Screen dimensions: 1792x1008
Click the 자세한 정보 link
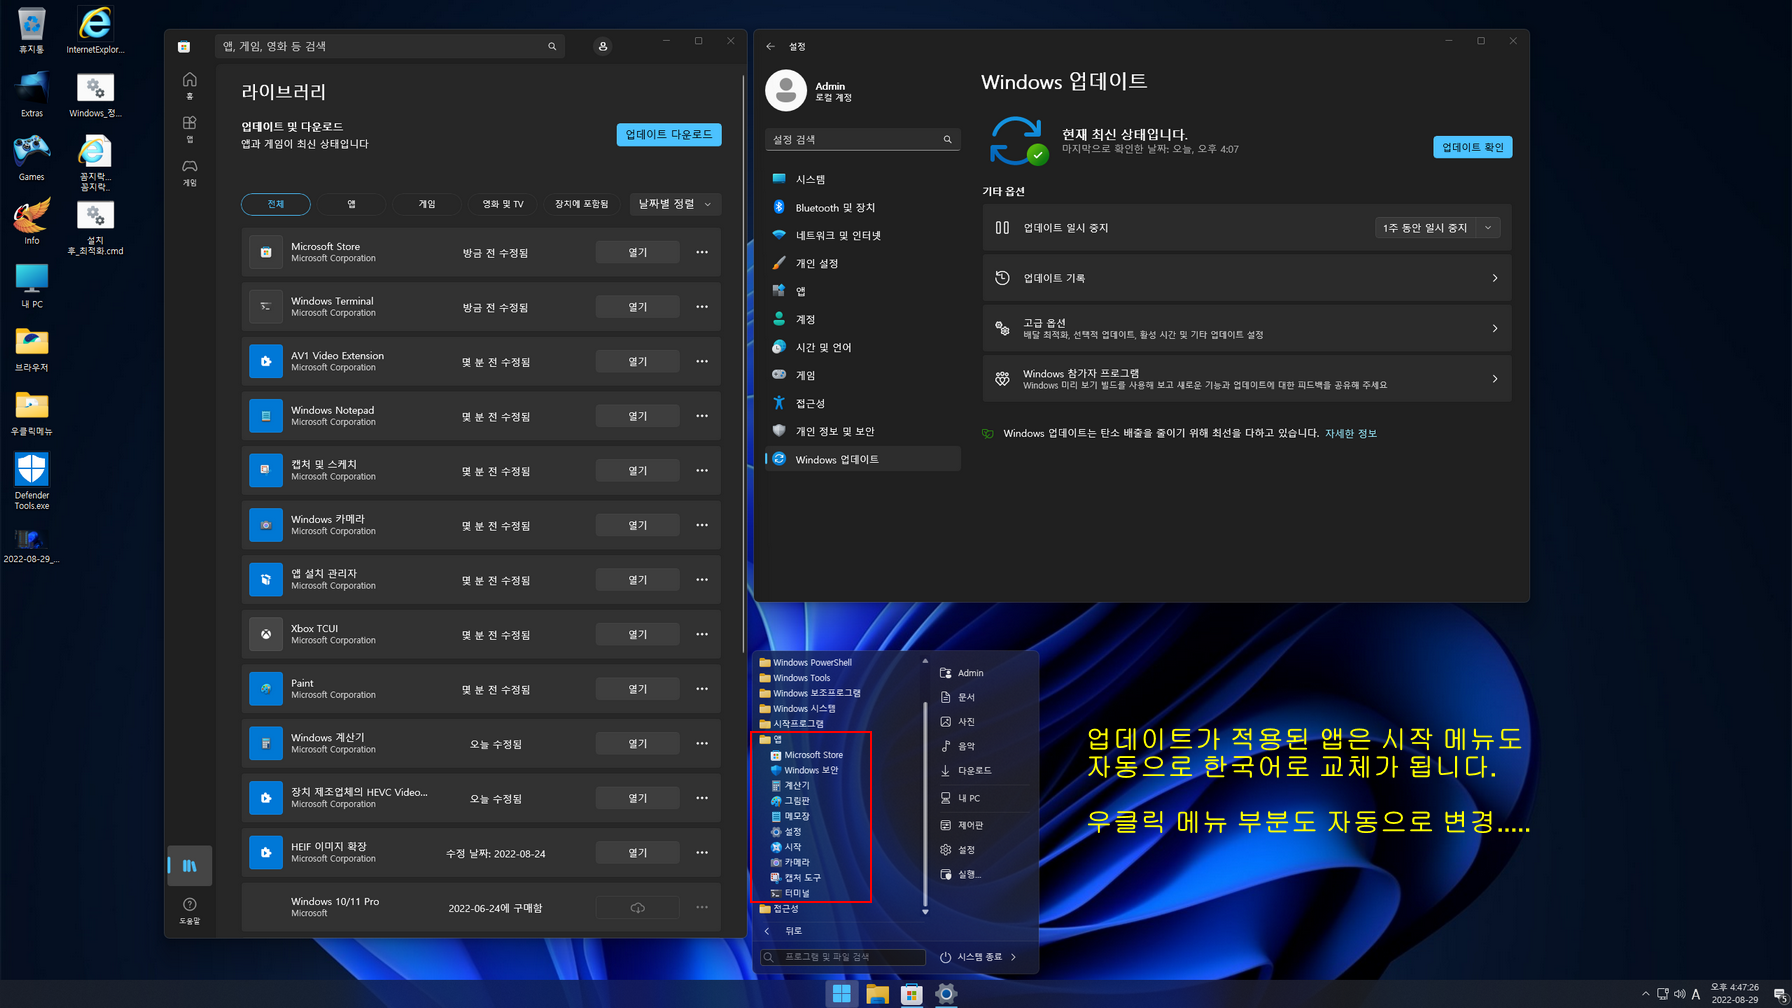(x=1351, y=433)
